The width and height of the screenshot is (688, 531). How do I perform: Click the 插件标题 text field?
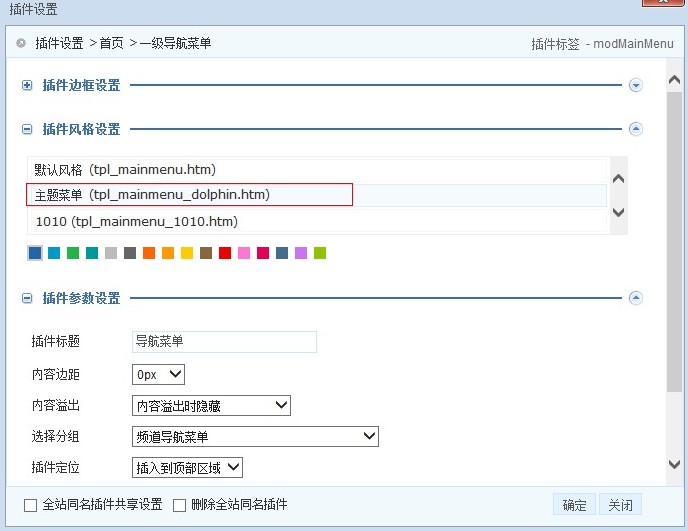224,342
